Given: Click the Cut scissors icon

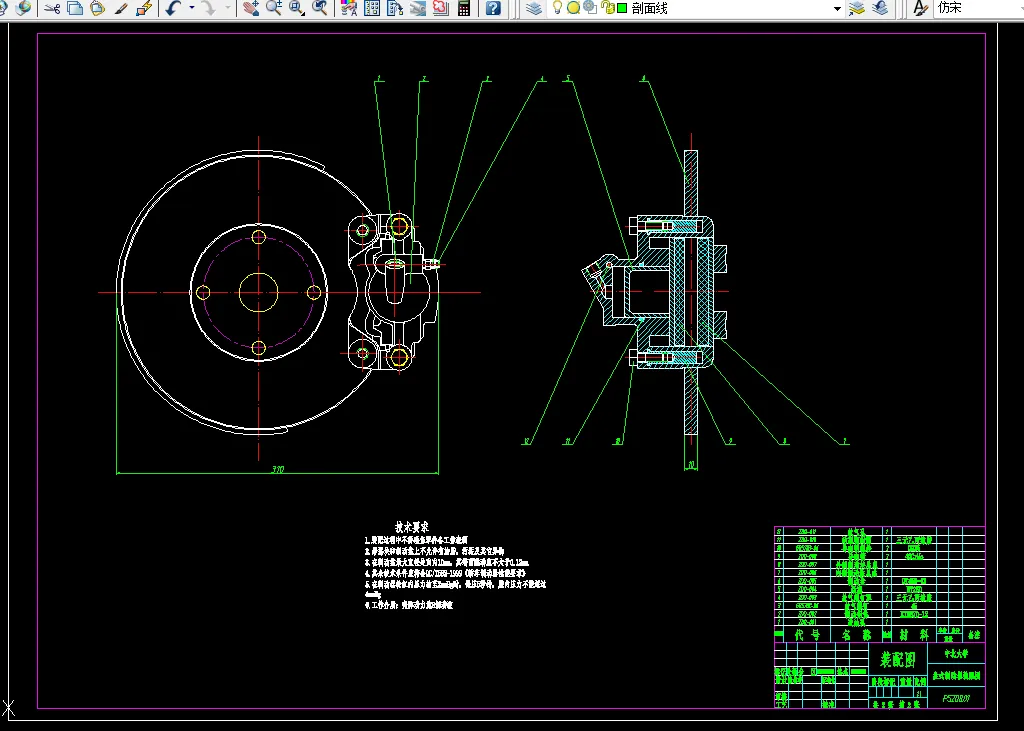Looking at the screenshot, I should pyautogui.click(x=52, y=8).
